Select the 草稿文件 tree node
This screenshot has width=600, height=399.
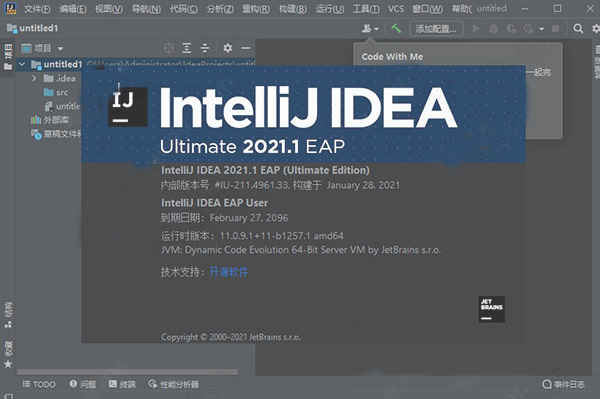click(x=56, y=134)
